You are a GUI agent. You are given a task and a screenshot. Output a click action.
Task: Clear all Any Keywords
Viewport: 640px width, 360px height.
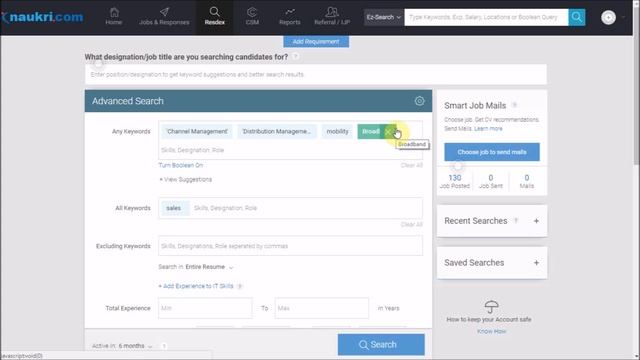[x=411, y=165]
